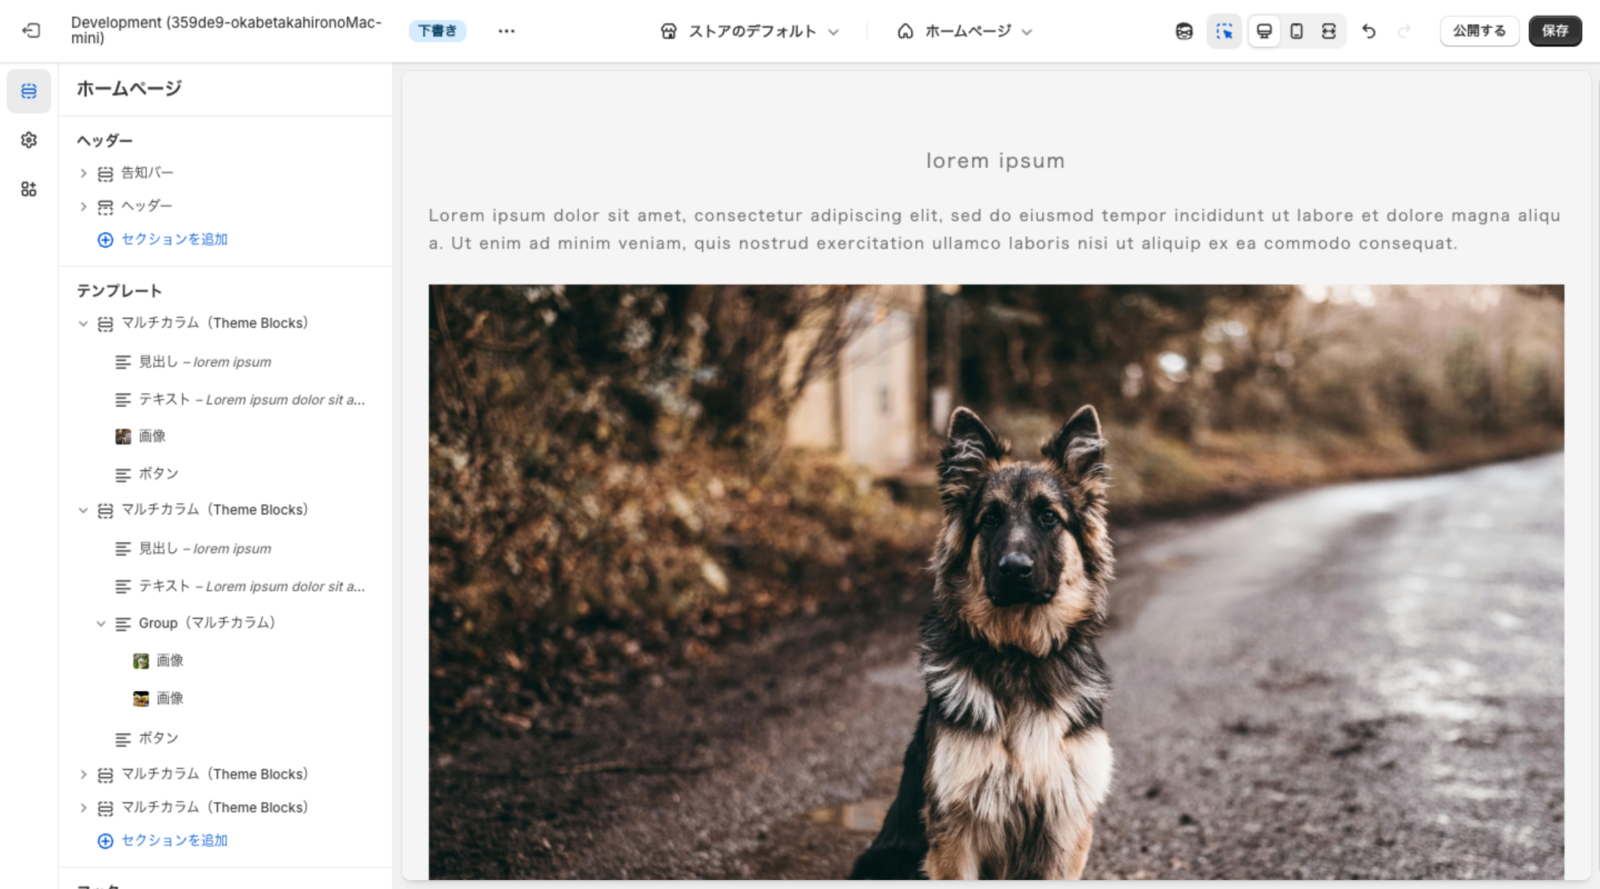Screen dimensions: 1600x889
Task: Select first ボタン block
Action: coord(158,474)
